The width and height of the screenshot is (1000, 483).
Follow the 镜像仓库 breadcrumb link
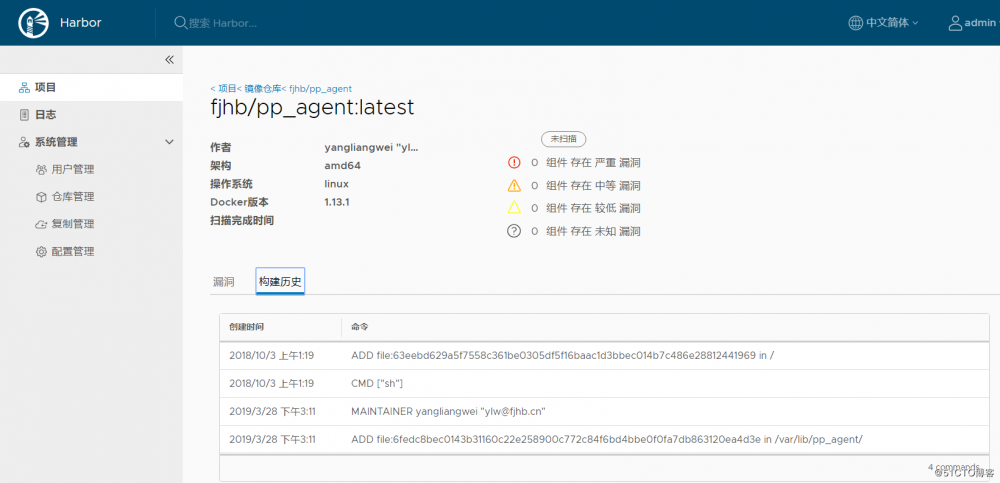261,89
